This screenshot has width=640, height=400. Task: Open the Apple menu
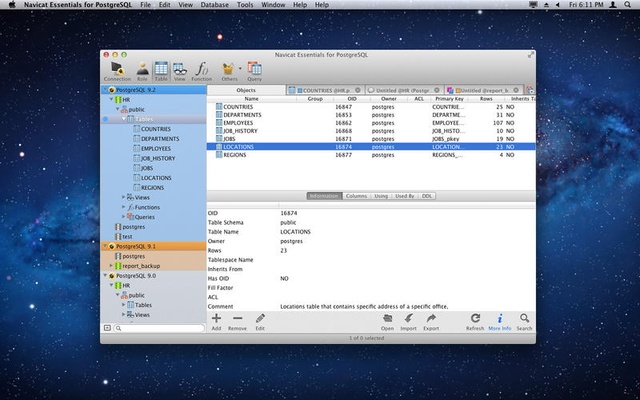pos(12,5)
